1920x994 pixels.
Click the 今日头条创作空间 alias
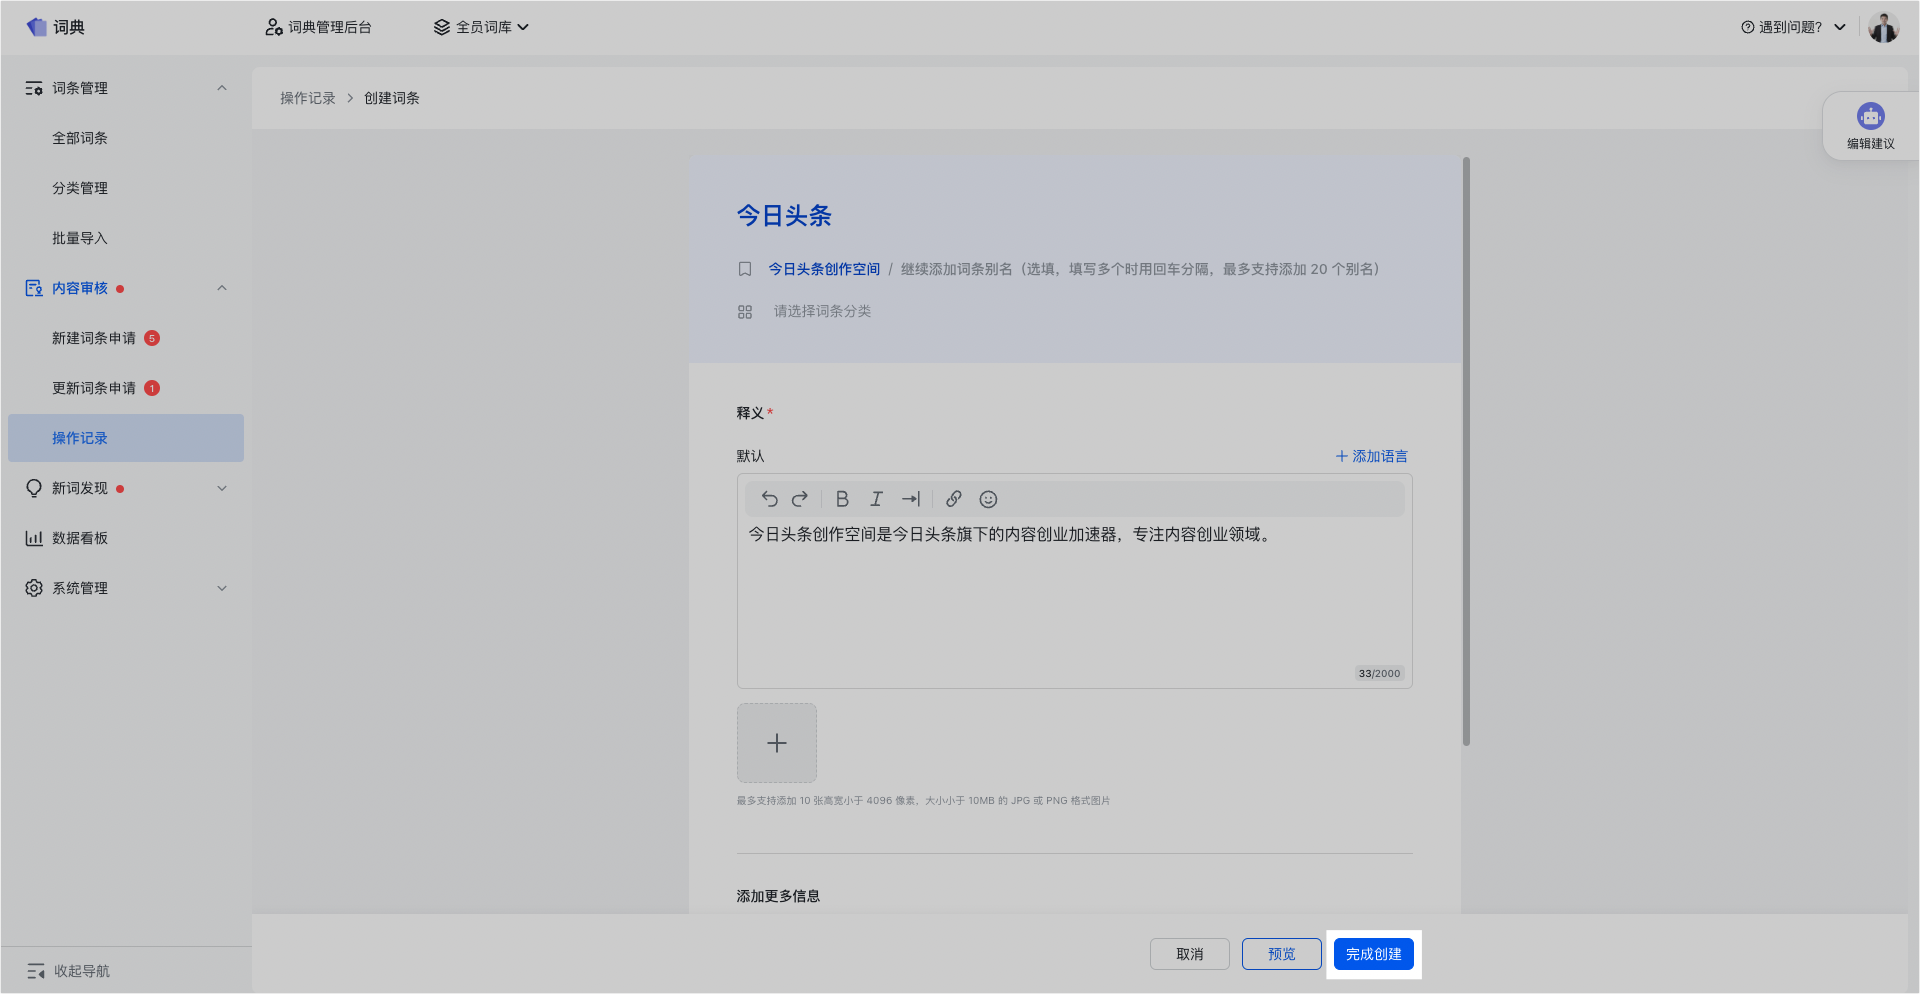point(824,269)
